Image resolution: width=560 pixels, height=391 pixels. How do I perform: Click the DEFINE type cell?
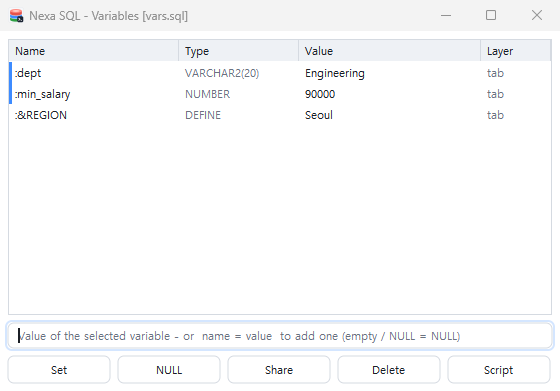click(203, 115)
